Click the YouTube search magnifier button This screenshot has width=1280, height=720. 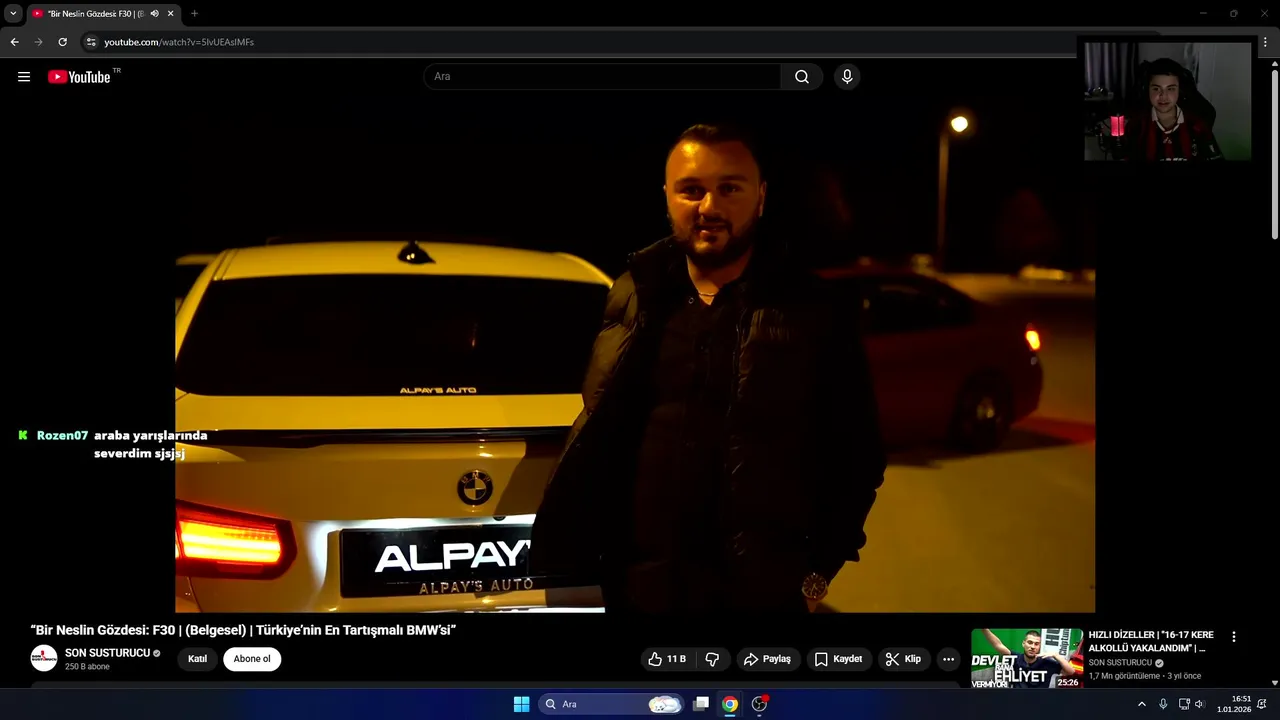(x=802, y=76)
